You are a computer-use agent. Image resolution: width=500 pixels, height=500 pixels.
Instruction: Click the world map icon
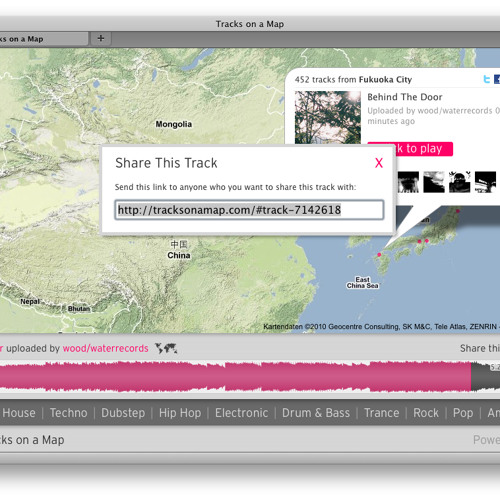coord(166,348)
